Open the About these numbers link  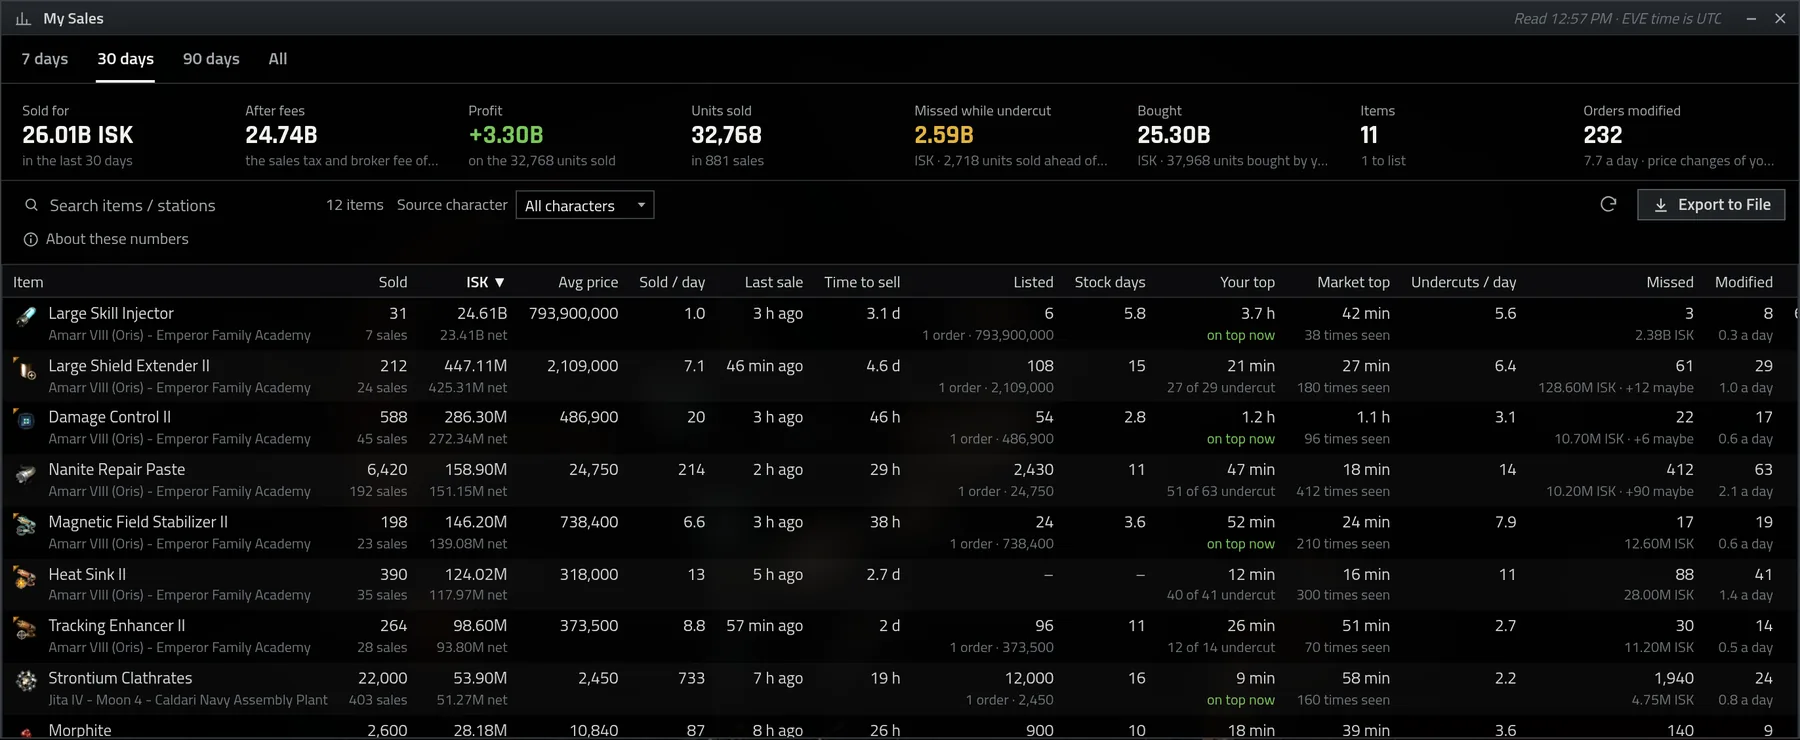click(117, 239)
